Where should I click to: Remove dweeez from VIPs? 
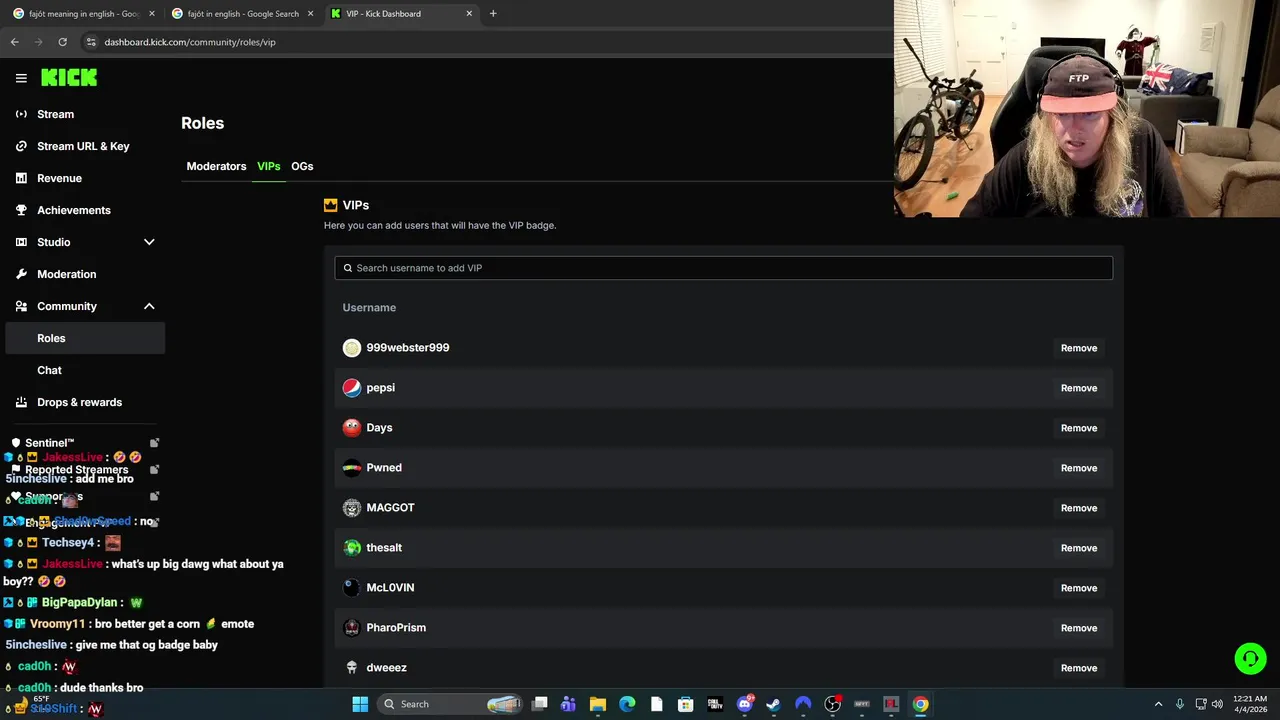click(x=1079, y=668)
